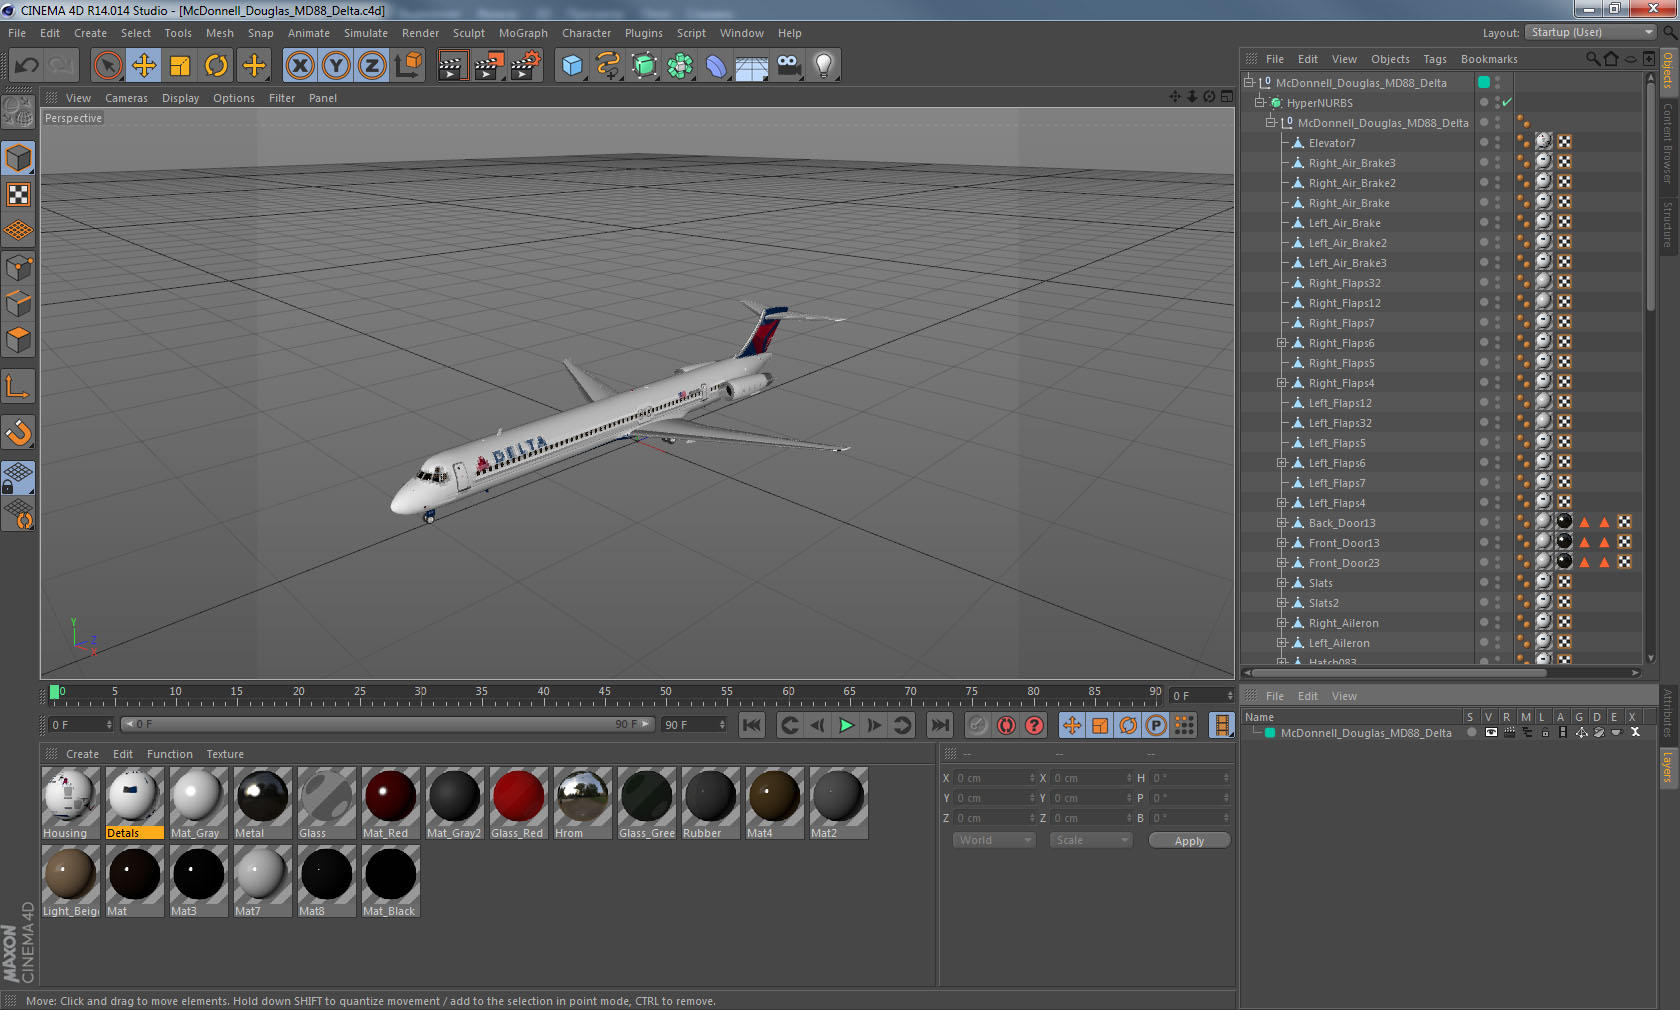Select the Glass_Red material
This screenshot has height=1010, width=1680.
tap(518, 803)
